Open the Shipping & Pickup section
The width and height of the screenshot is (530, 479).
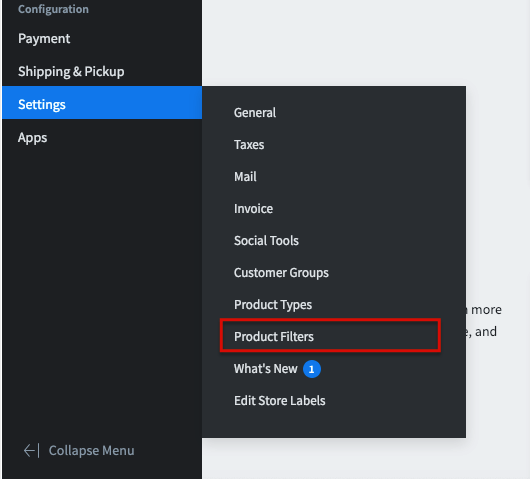(71, 71)
